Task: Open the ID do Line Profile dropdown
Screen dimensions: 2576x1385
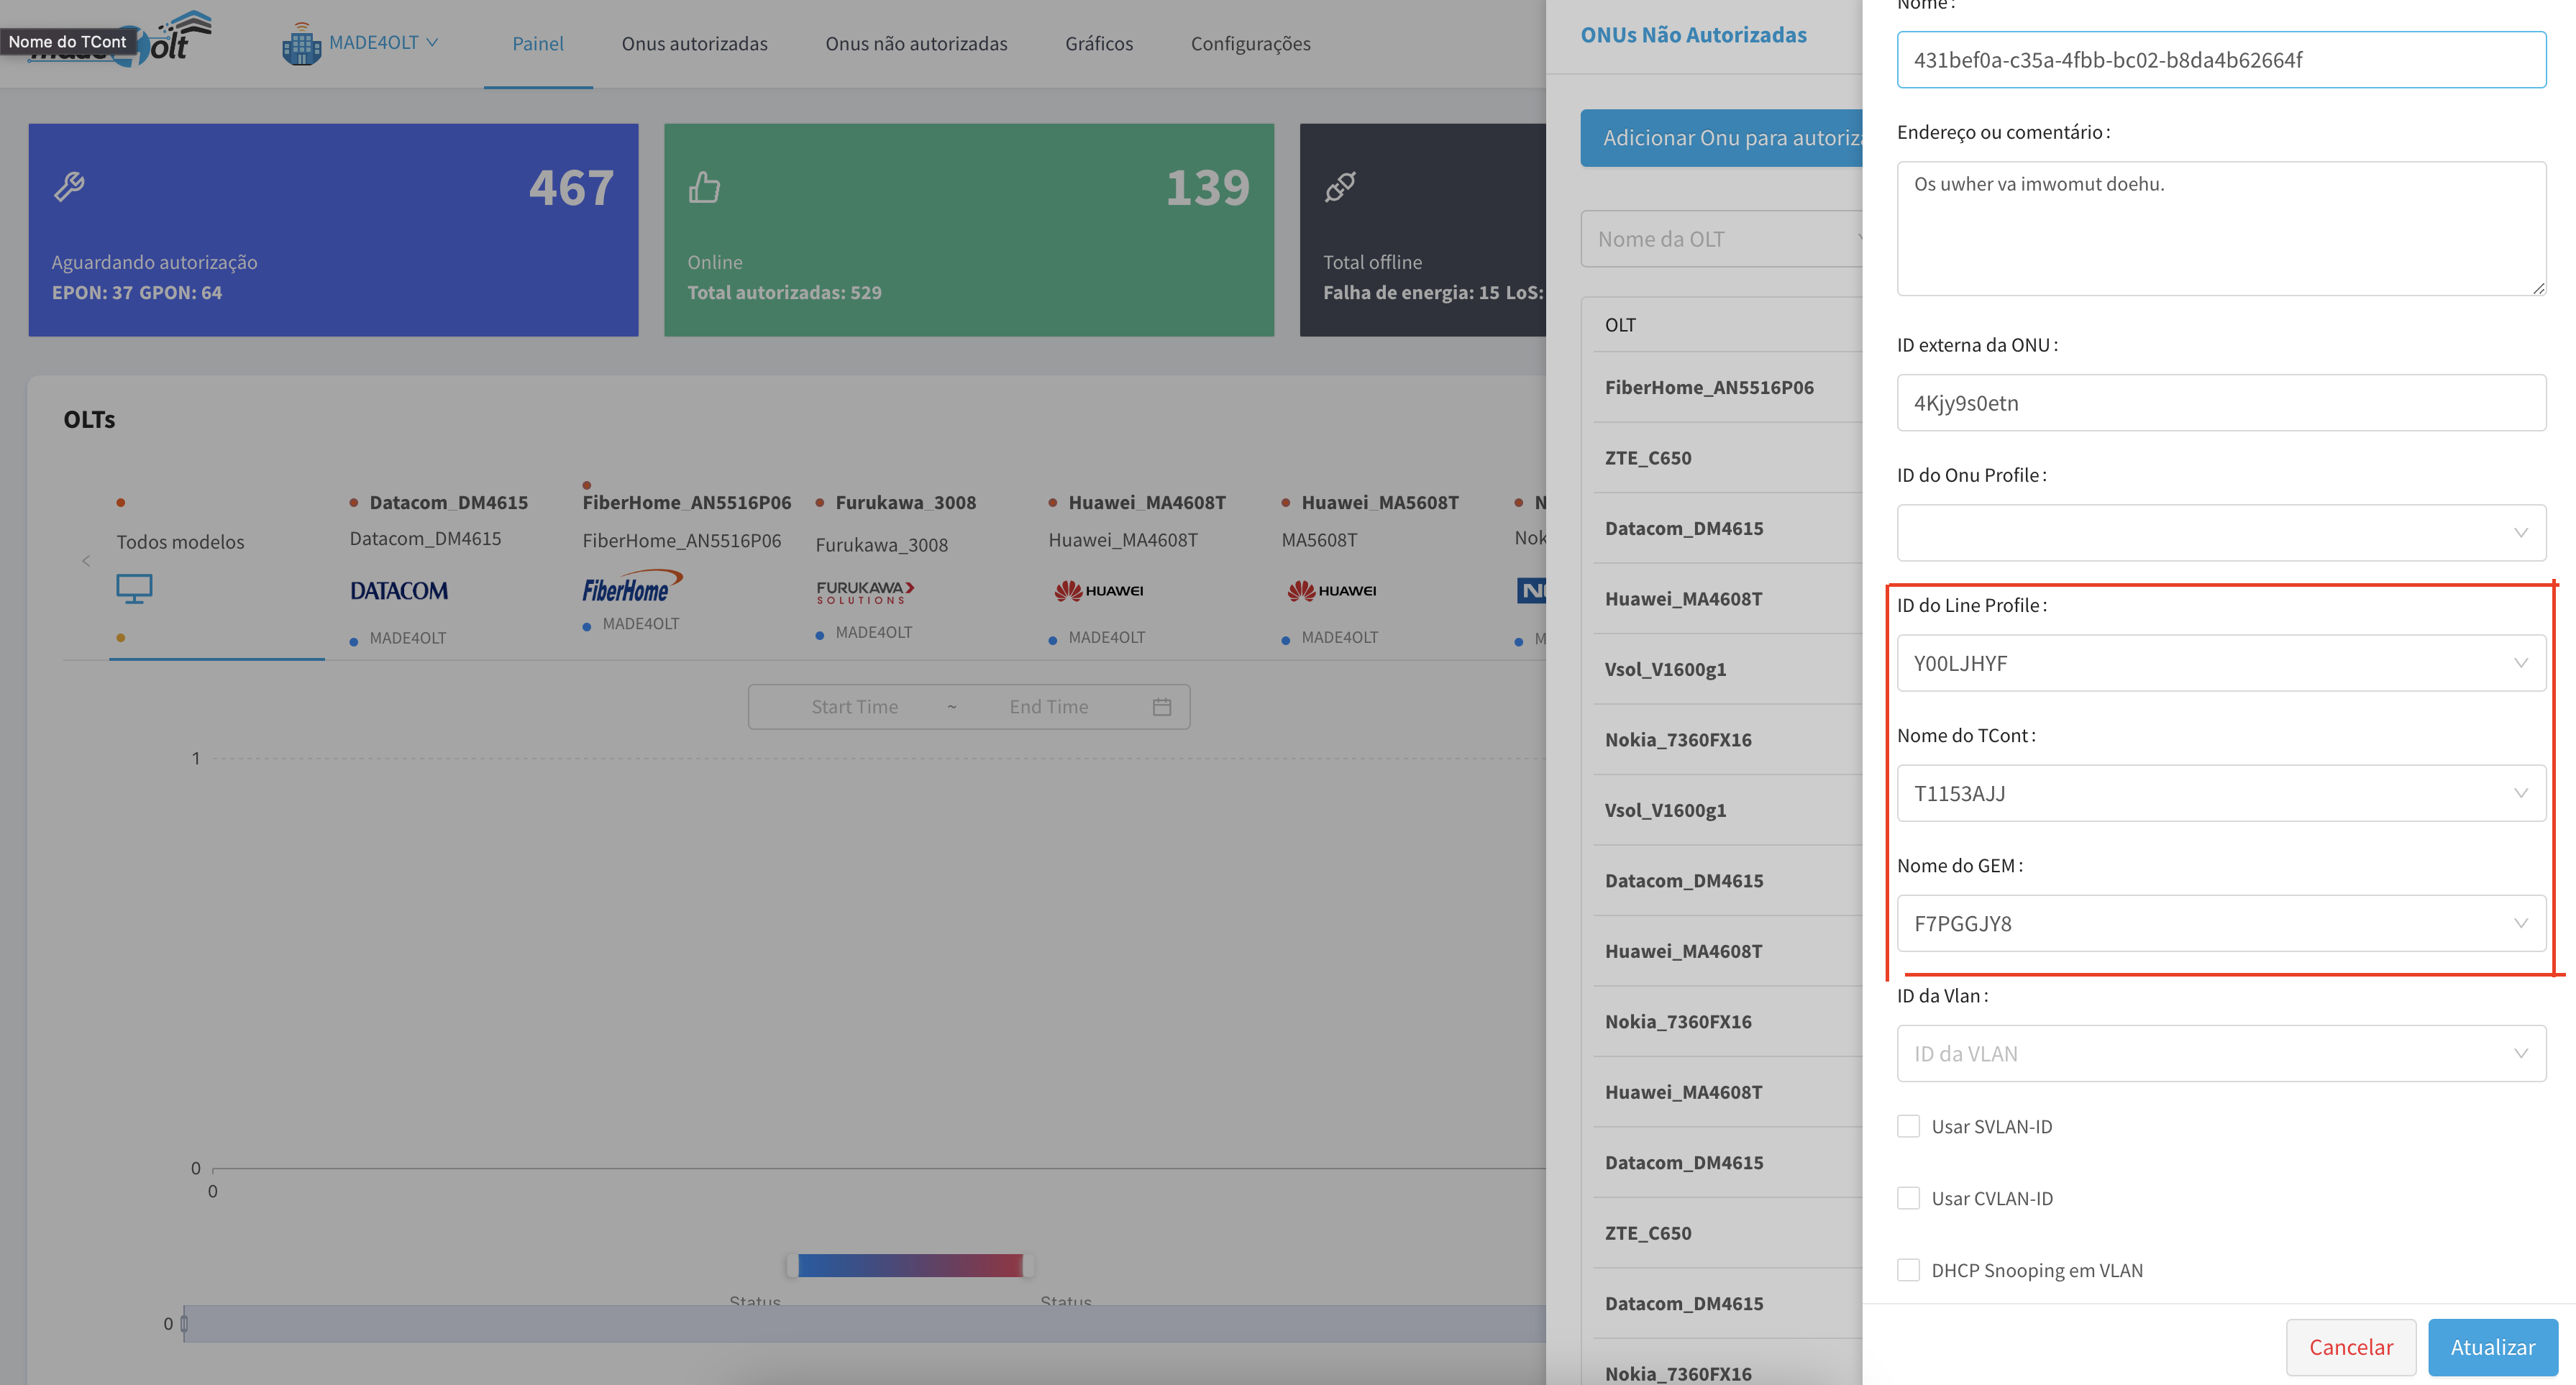Action: point(2220,663)
